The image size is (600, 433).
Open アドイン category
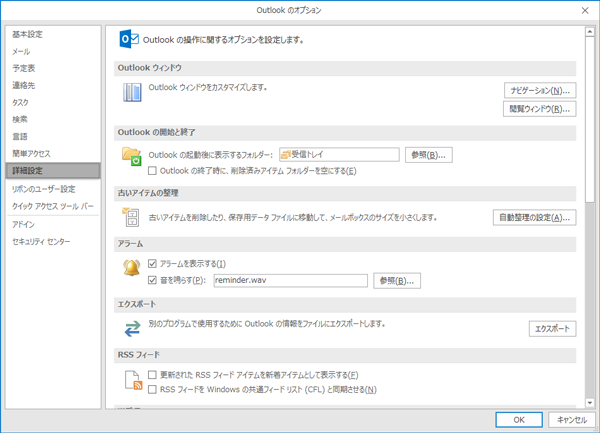[53, 225]
